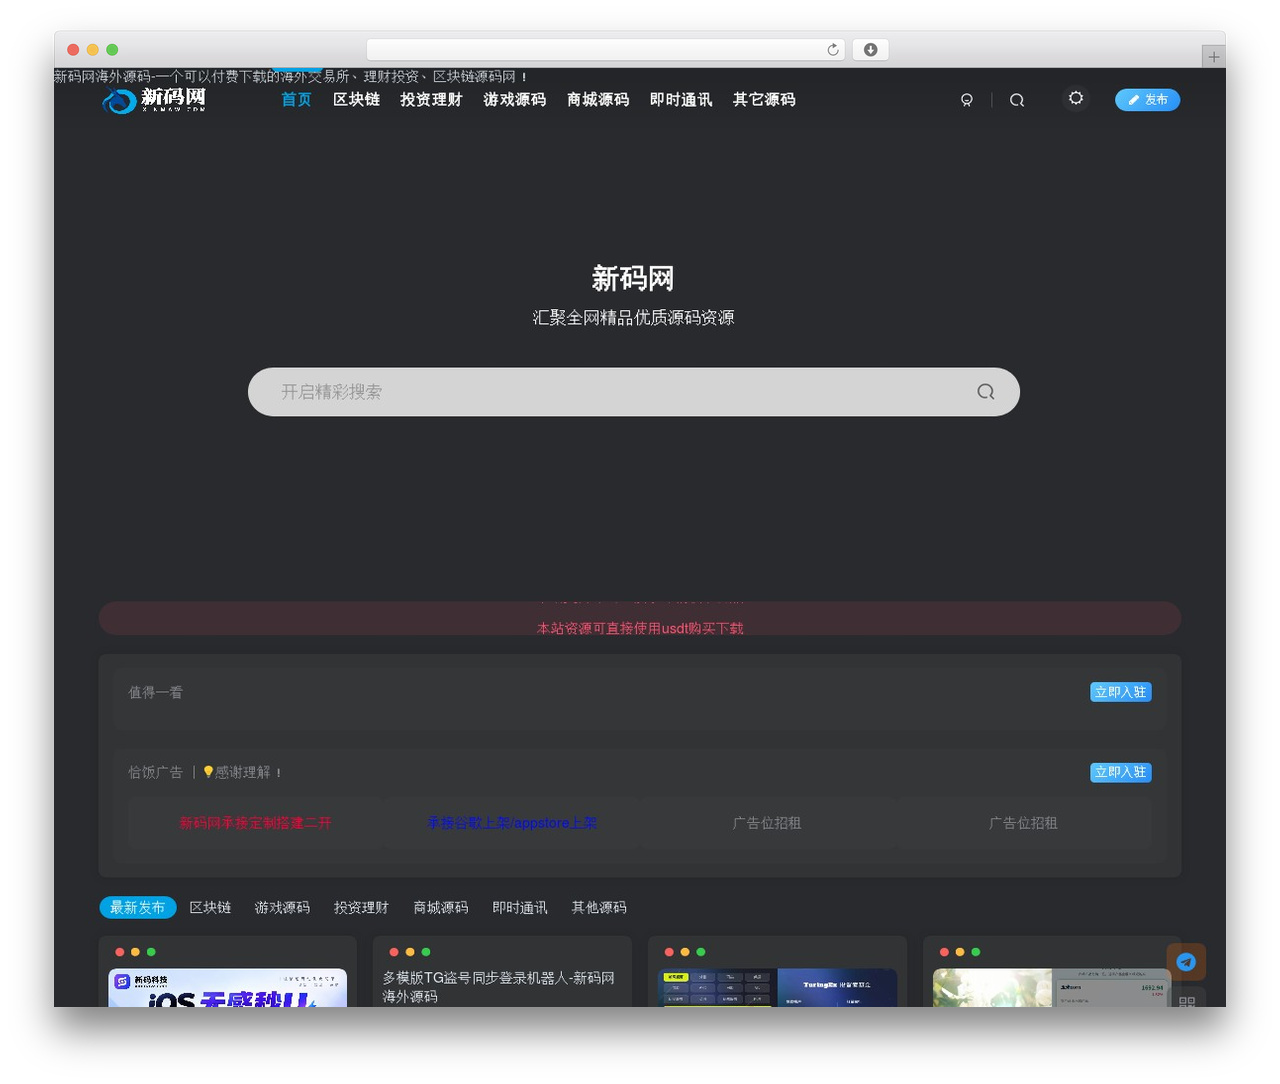Reload the page with browser refresh icon
The image size is (1280, 1084).
pyautogui.click(x=833, y=50)
